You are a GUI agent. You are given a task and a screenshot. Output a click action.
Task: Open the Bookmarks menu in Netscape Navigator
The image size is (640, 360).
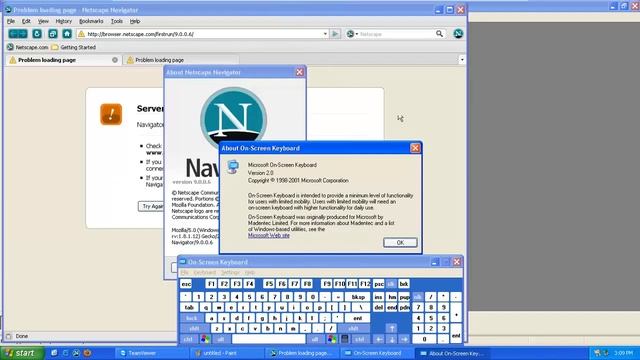pyautogui.click(x=91, y=21)
